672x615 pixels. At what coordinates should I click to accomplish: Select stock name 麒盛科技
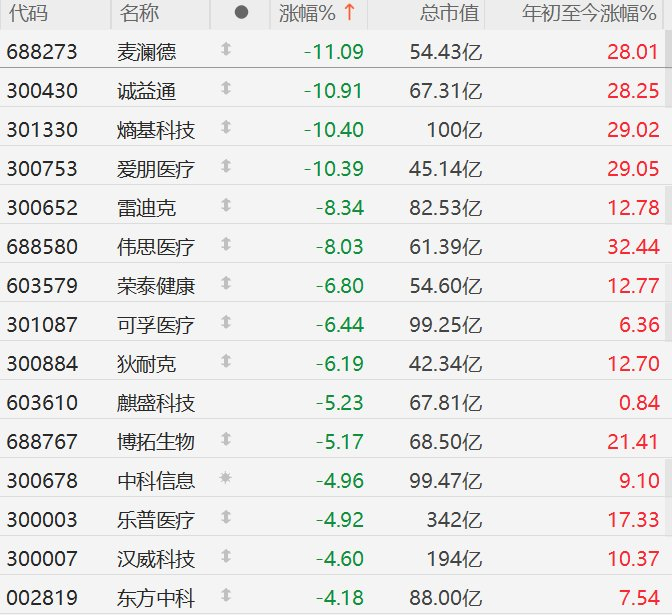click(x=156, y=403)
